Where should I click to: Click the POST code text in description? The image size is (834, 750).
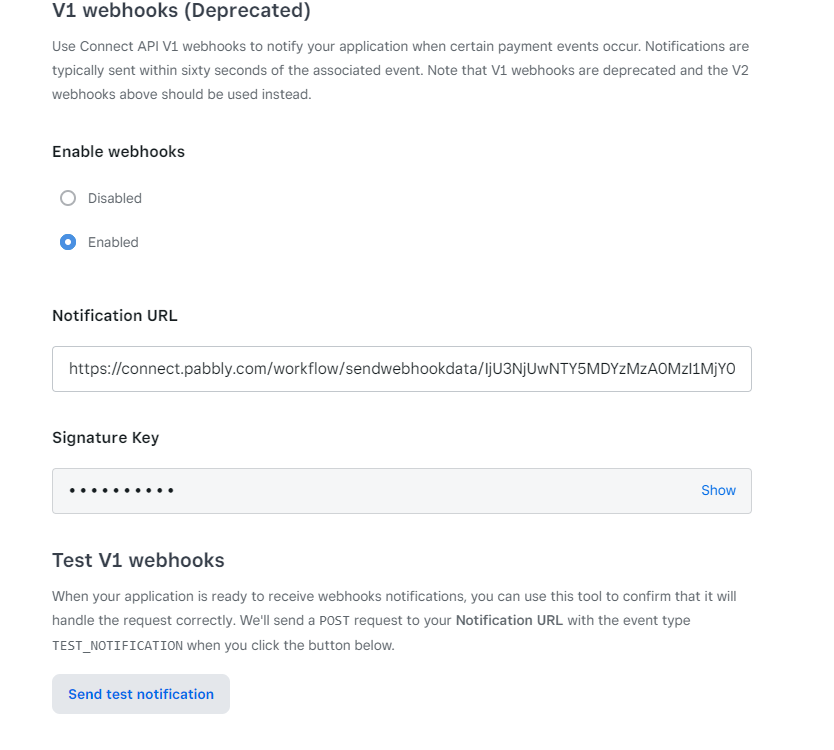coord(334,621)
